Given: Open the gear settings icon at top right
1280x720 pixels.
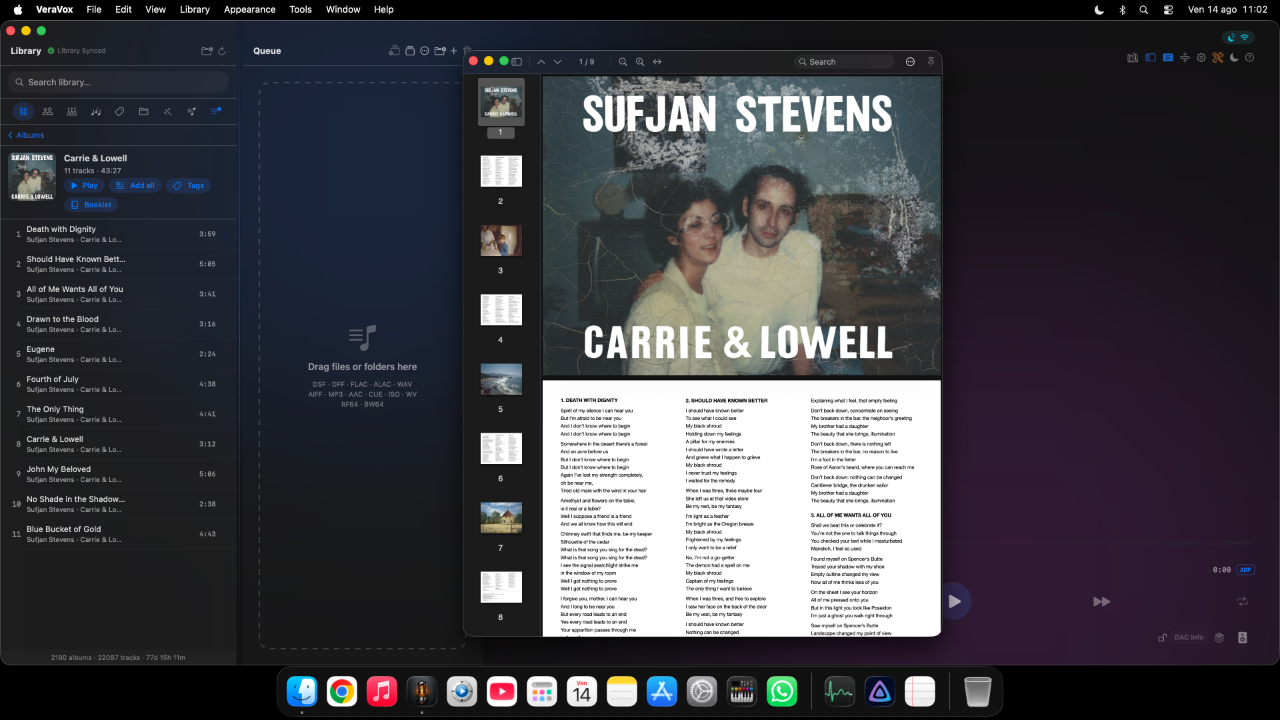Looking at the screenshot, I should pos(1201,57).
